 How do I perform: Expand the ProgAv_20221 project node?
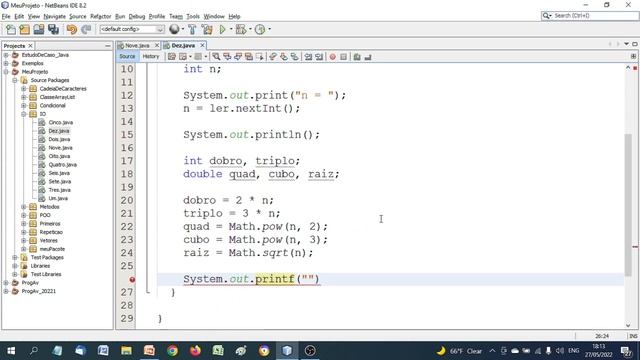tap(6, 291)
